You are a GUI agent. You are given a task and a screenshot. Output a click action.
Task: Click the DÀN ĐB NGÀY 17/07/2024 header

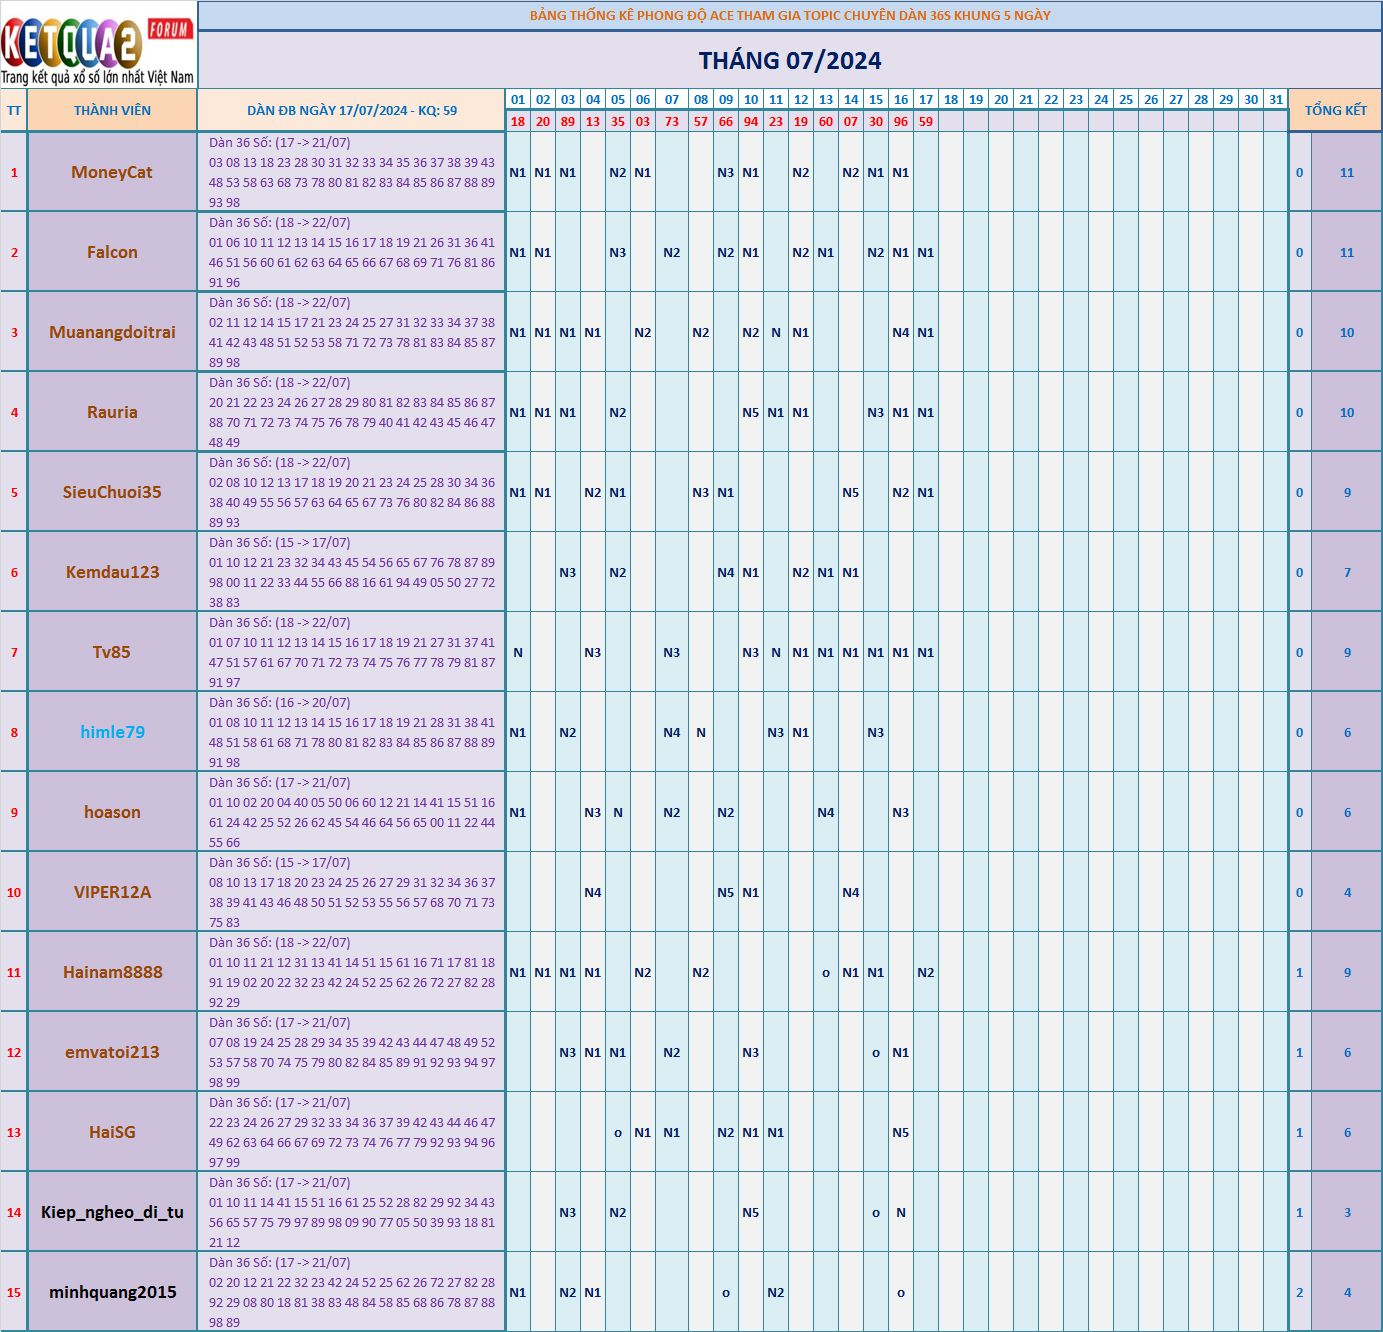pyautogui.click(x=352, y=110)
